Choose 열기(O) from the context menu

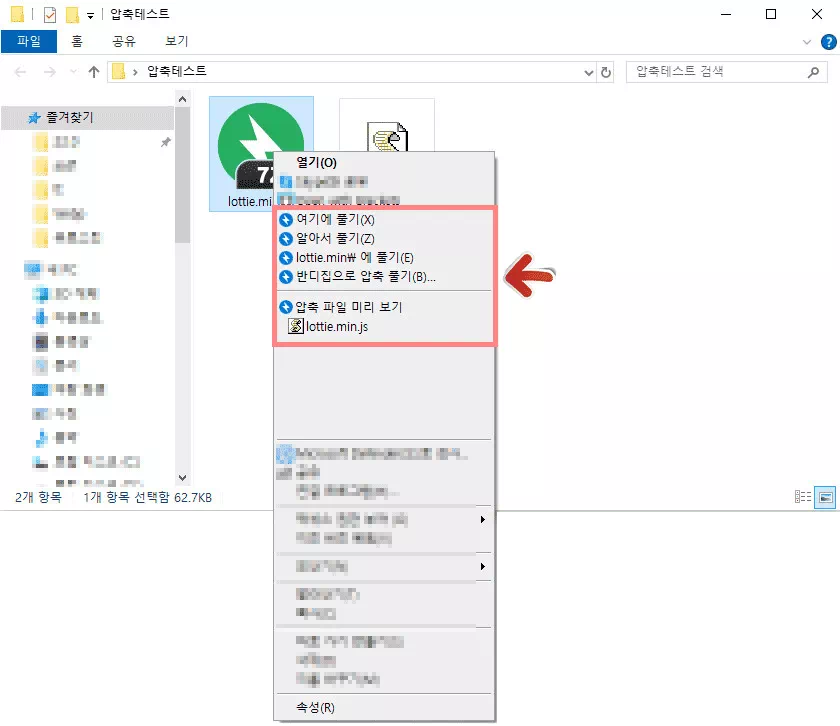coord(383,162)
